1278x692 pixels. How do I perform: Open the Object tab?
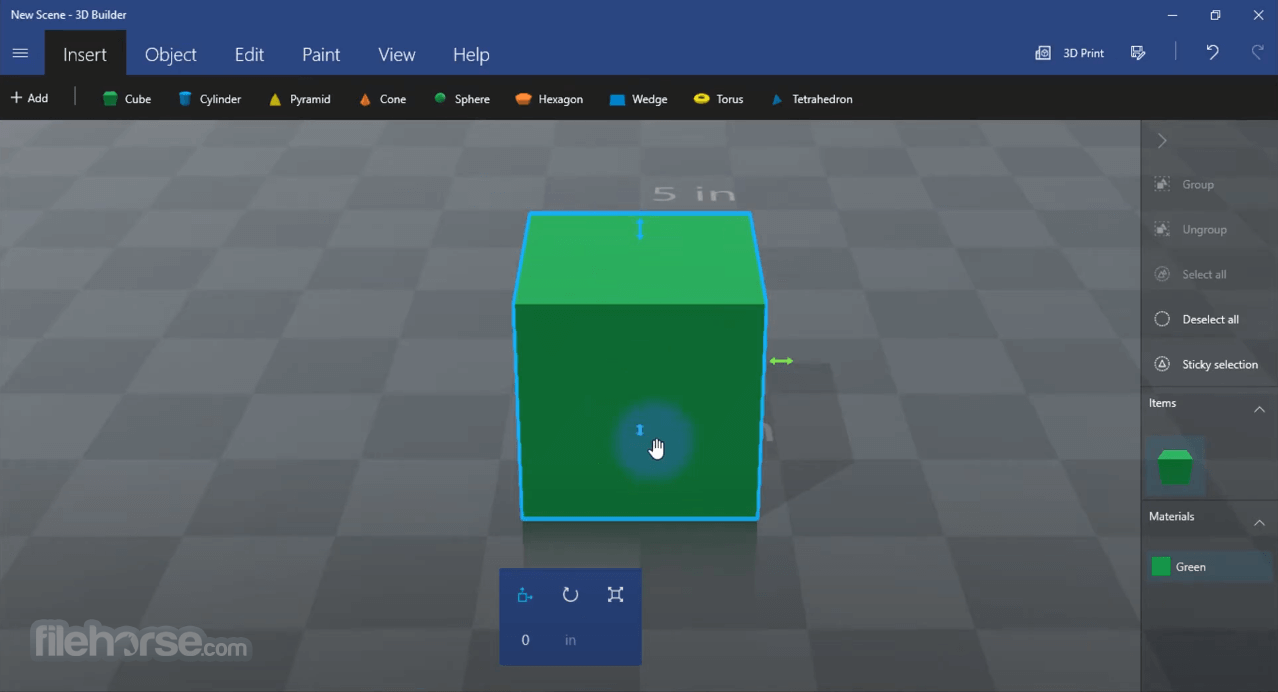click(x=171, y=54)
